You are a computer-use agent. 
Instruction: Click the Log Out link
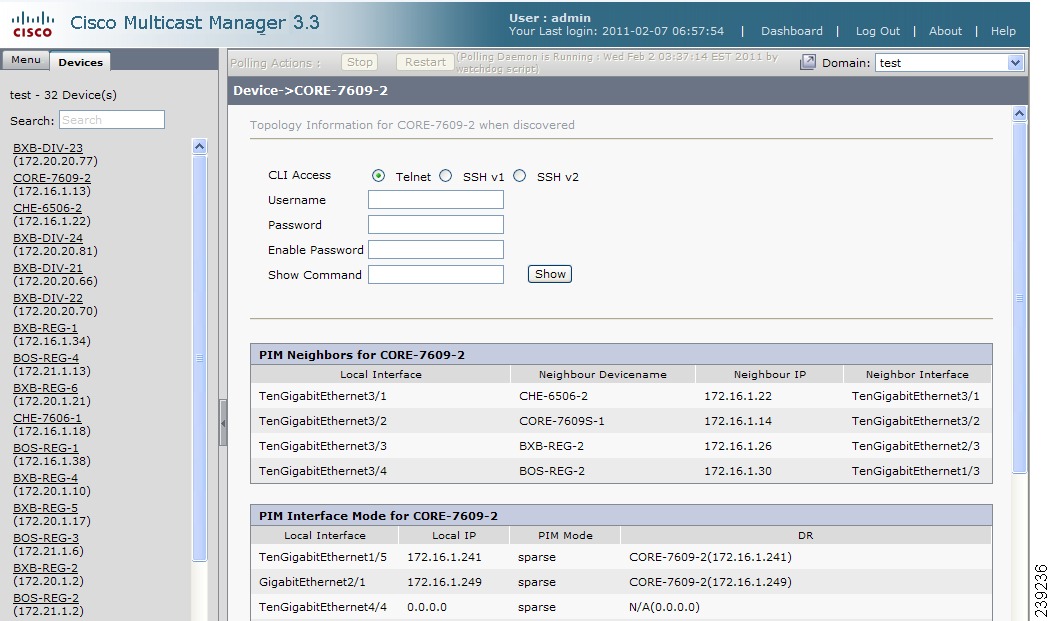tap(877, 31)
